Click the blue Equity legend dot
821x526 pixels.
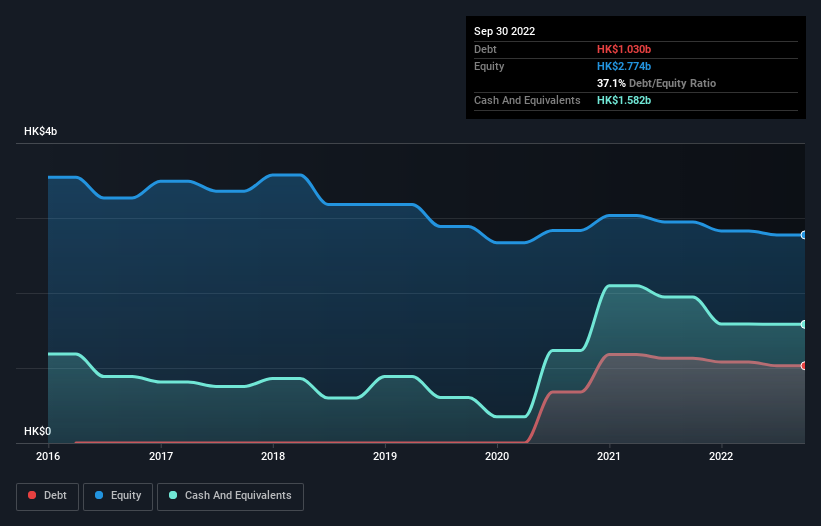(x=99, y=495)
